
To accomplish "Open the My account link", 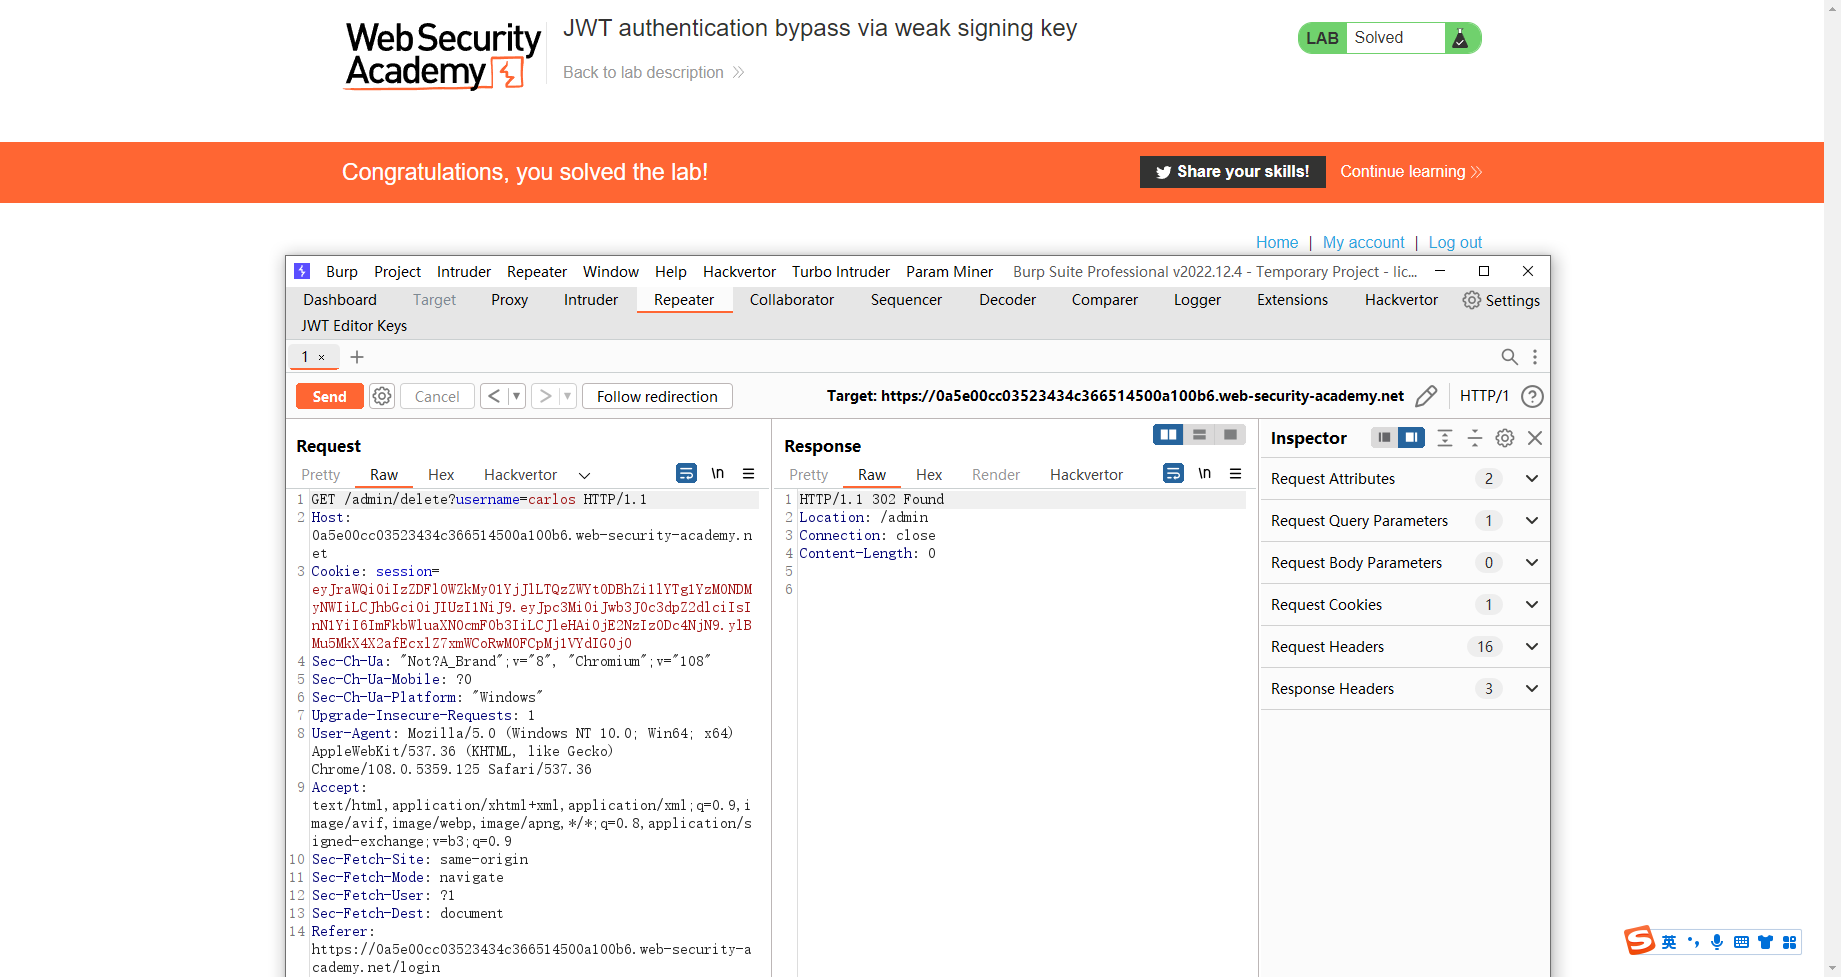I will [x=1364, y=242].
